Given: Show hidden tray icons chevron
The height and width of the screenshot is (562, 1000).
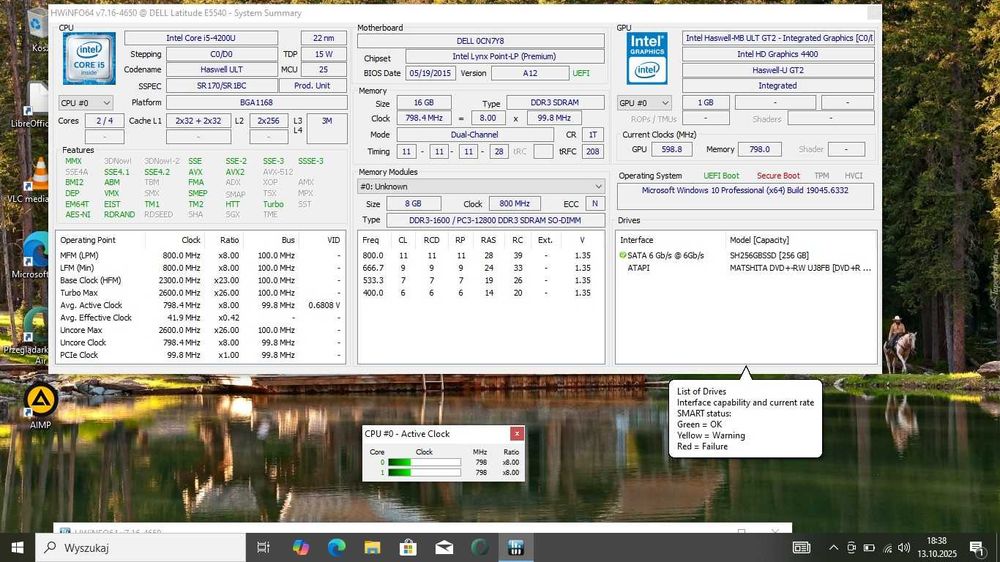Looking at the screenshot, I should pos(834,547).
